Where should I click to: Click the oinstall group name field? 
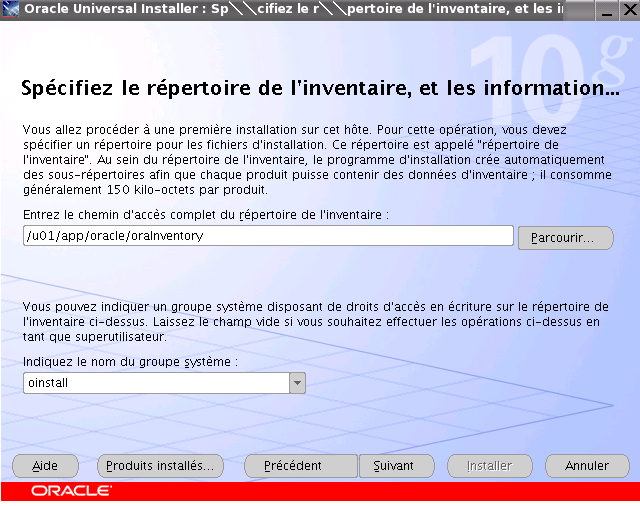[156, 383]
